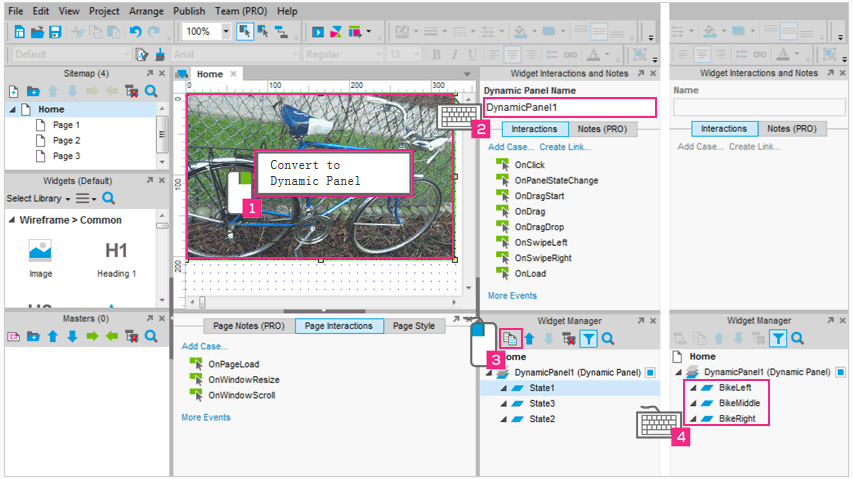Click the Undo icon in toolbar
The width and height of the screenshot is (853, 479).
(x=135, y=32)
